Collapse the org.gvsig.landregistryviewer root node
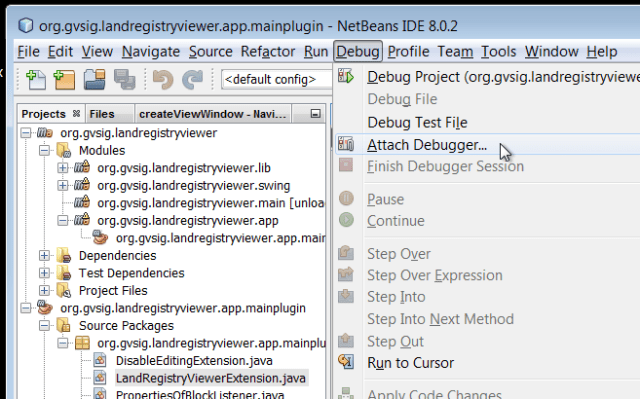This screenshot has width=640, height=399. click(x=26, y=133)
